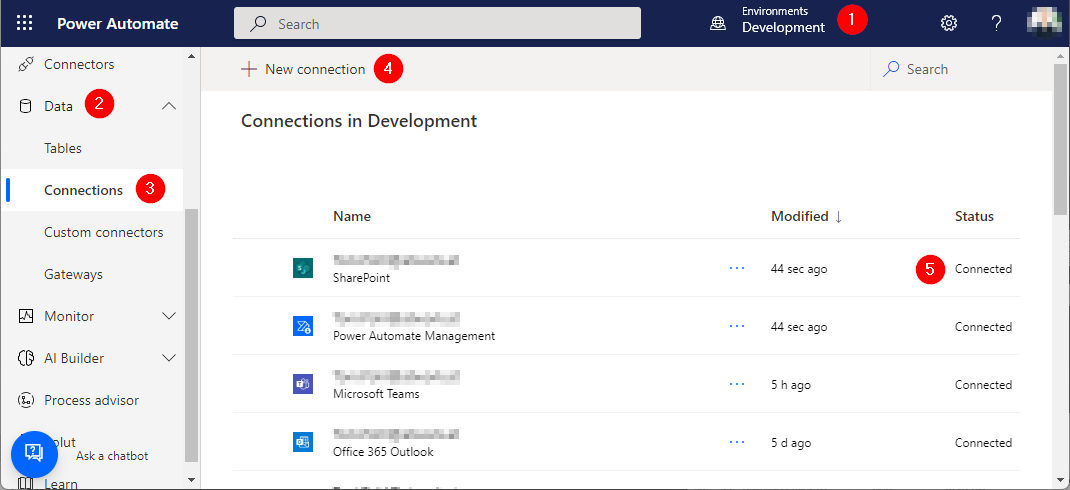Viewport: 1070px width, 490px height.
Task: Click the SharePoint connection icon
Action: [x=303, y=268]
